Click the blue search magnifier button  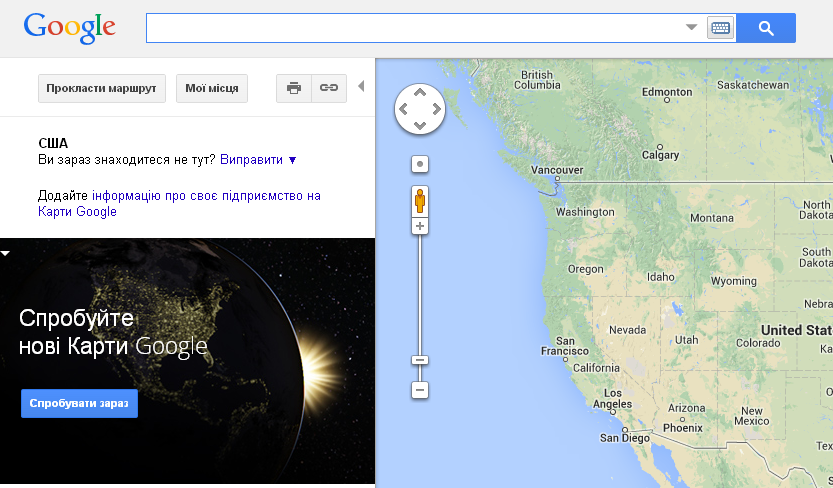(x=766, y=28)
